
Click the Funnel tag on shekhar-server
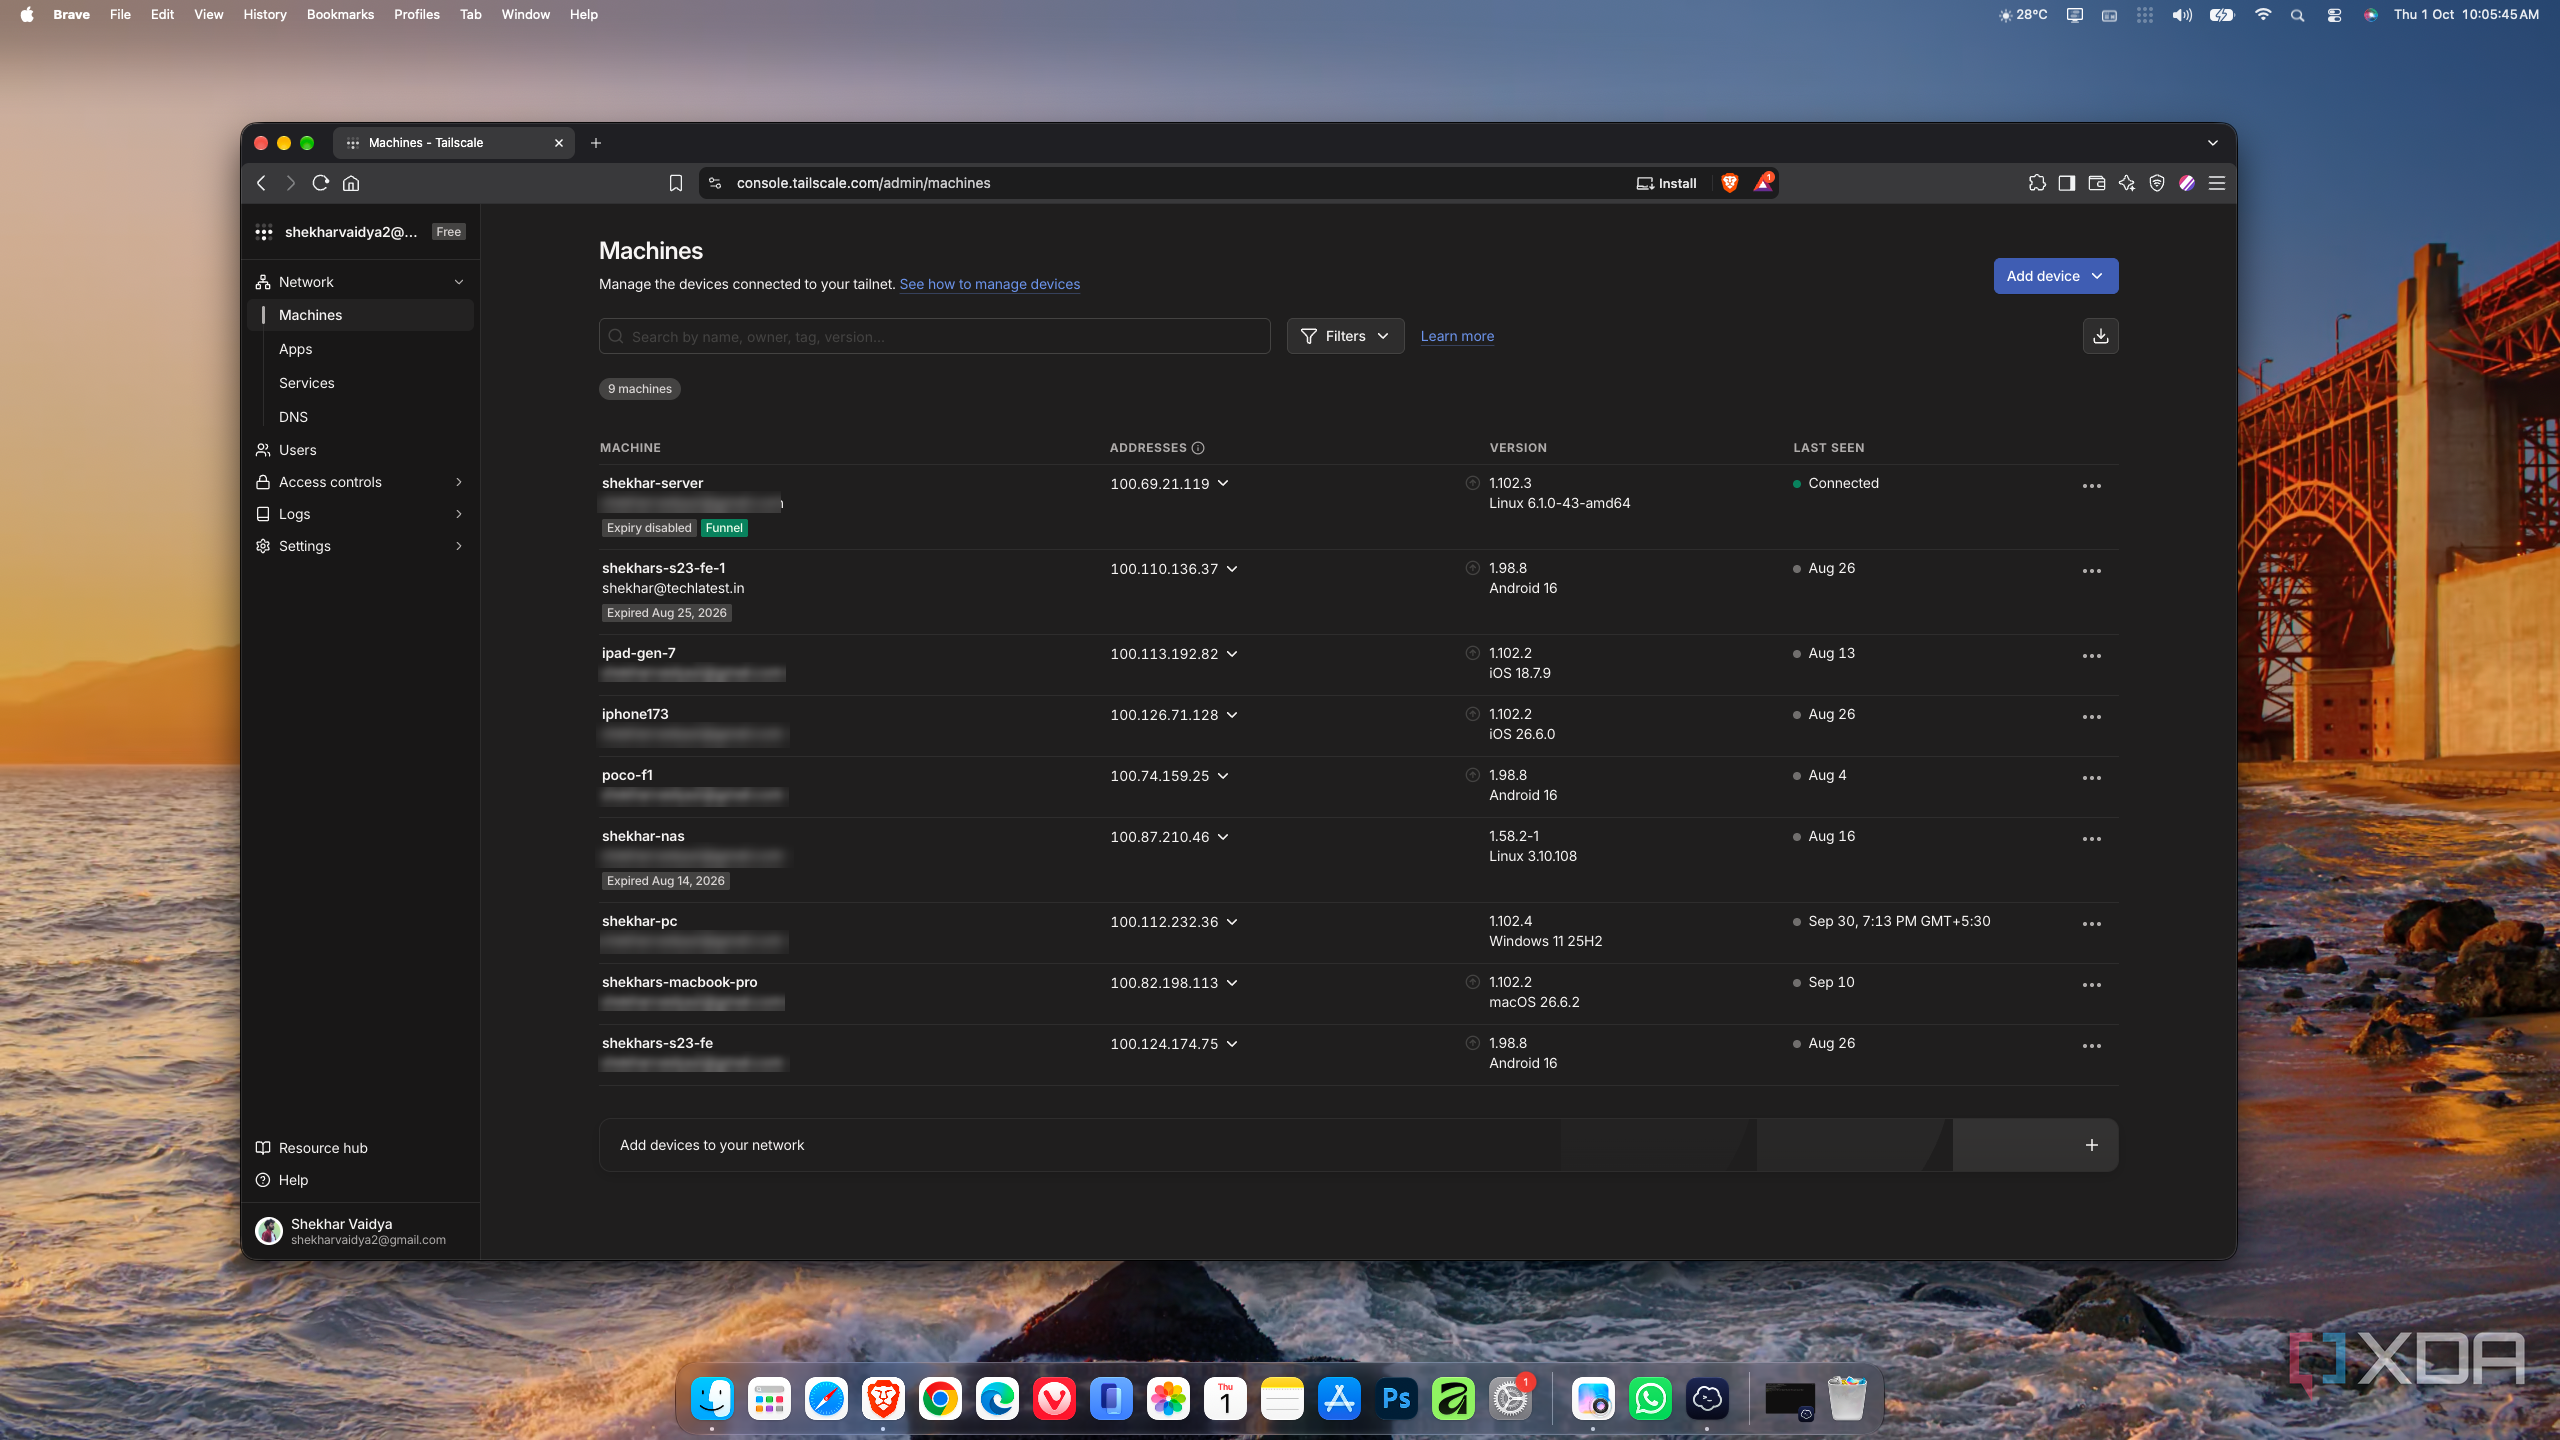pos(724,528)
